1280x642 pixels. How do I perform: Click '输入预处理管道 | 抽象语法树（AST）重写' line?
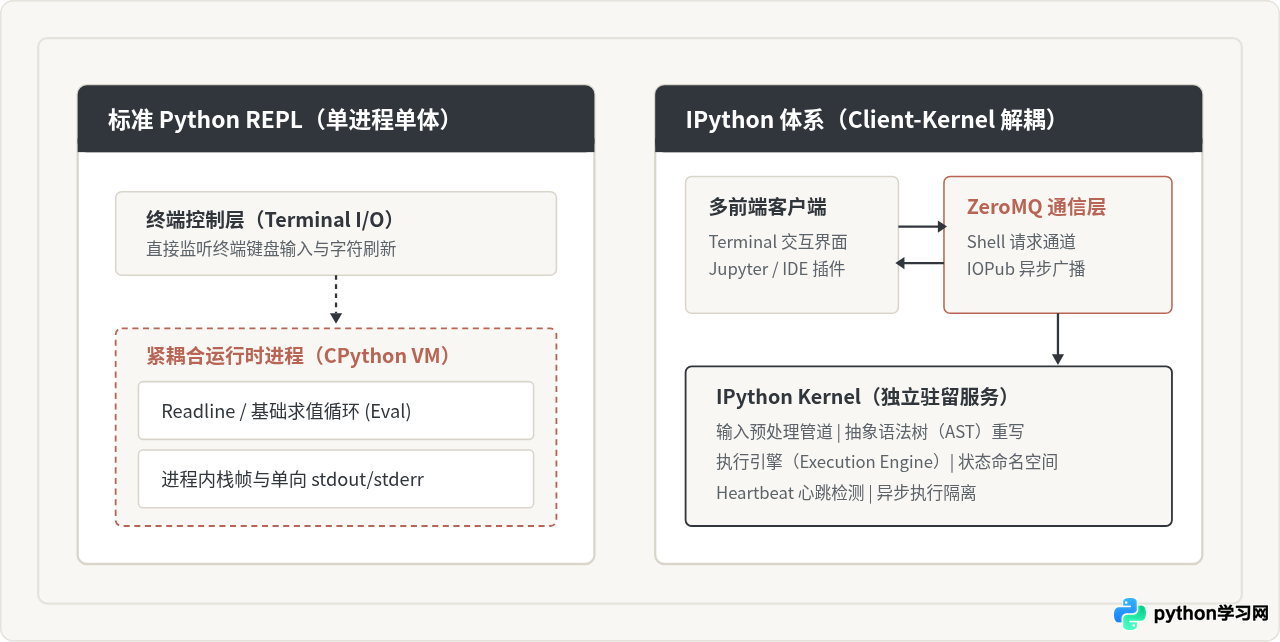(x=870, y=432)
